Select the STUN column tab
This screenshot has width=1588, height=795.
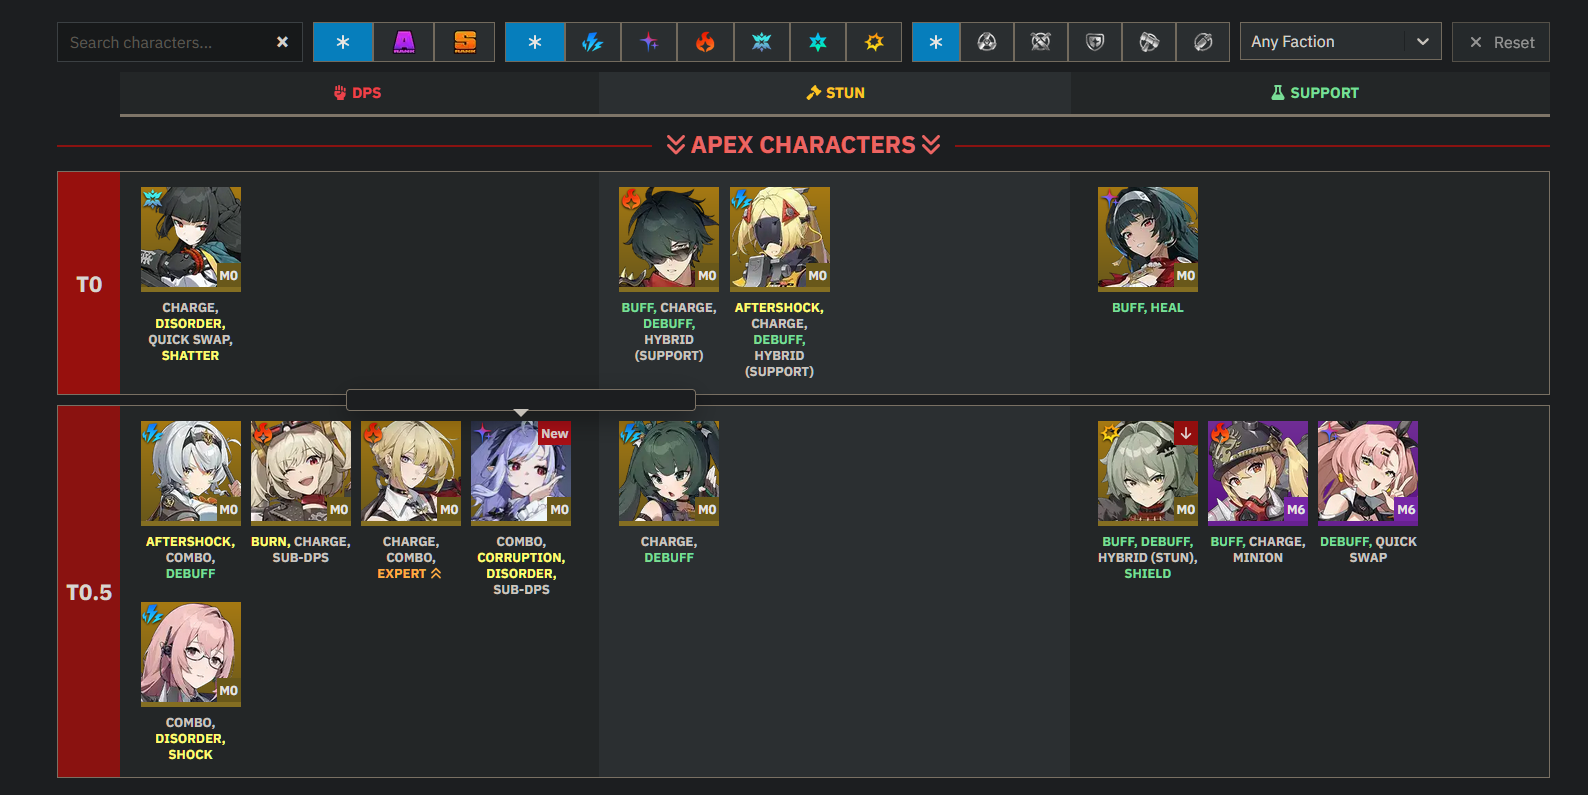pyautogui.click(x=835, y=93)
